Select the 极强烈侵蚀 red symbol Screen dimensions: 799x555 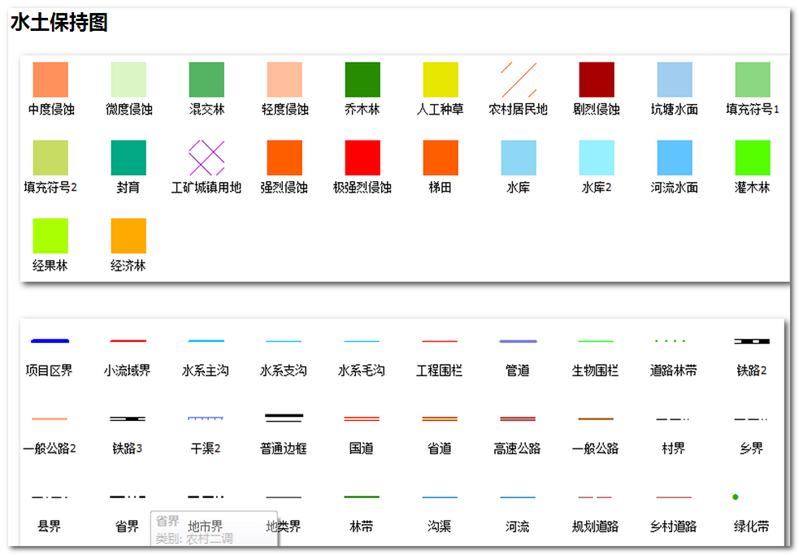point(362,157)
